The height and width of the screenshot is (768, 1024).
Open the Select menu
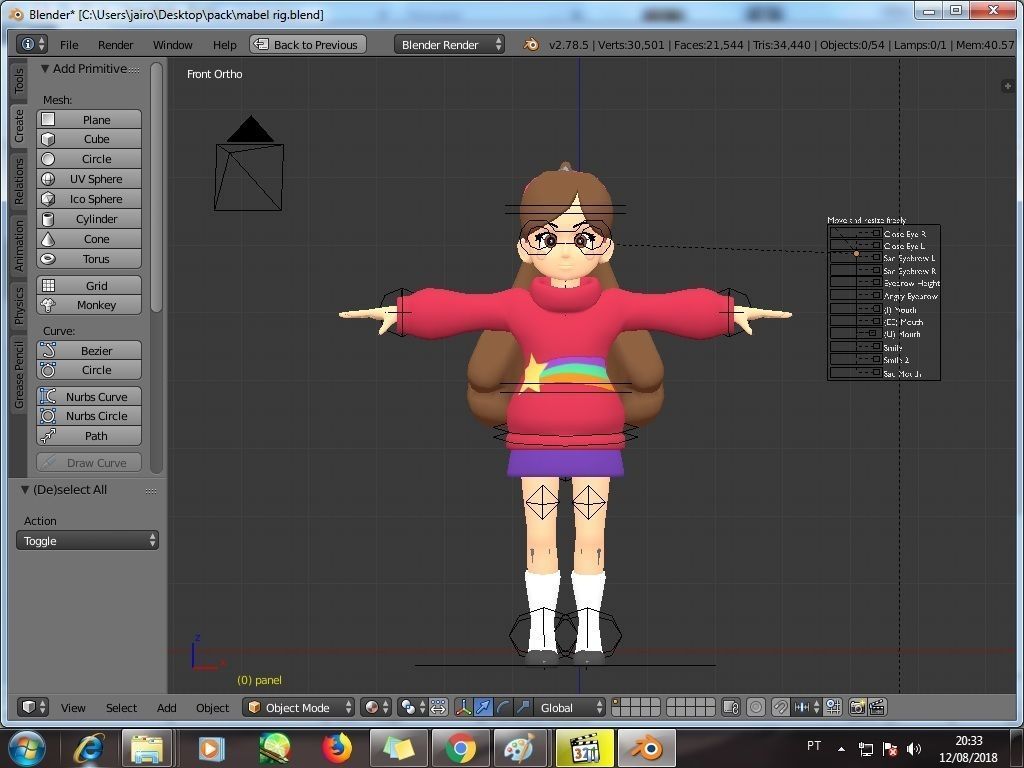coord(121,707)
